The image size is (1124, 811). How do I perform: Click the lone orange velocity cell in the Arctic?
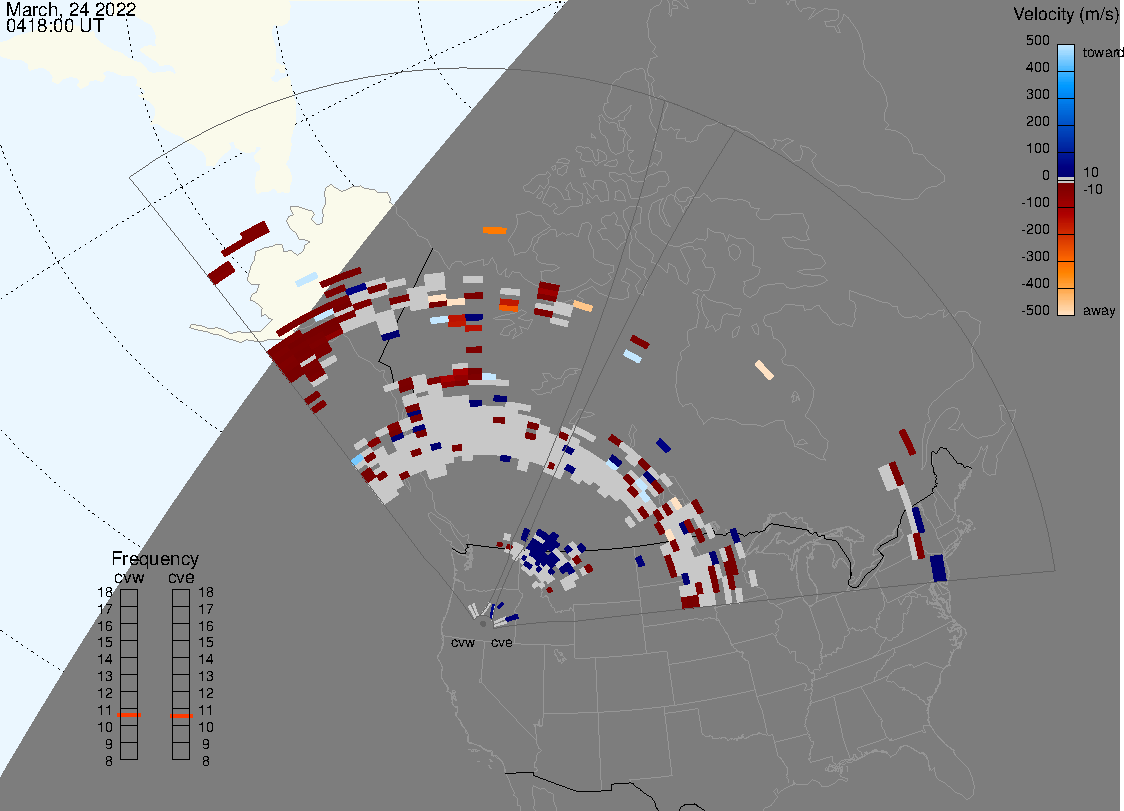[x=495, y=230]
